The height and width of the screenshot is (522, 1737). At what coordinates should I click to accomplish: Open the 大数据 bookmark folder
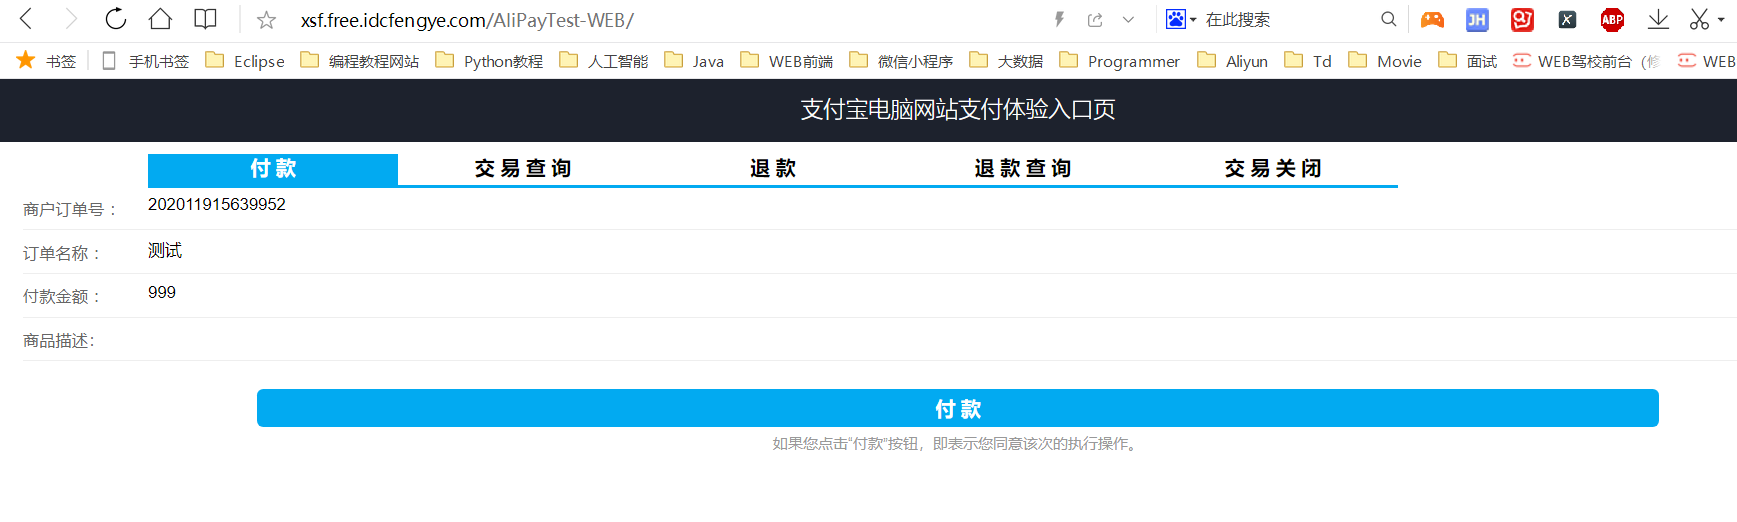click(x=1006, y=61)
